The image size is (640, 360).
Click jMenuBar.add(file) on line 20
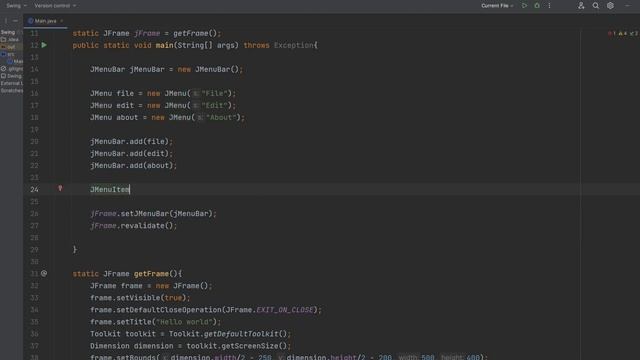[x=131, y=142]
